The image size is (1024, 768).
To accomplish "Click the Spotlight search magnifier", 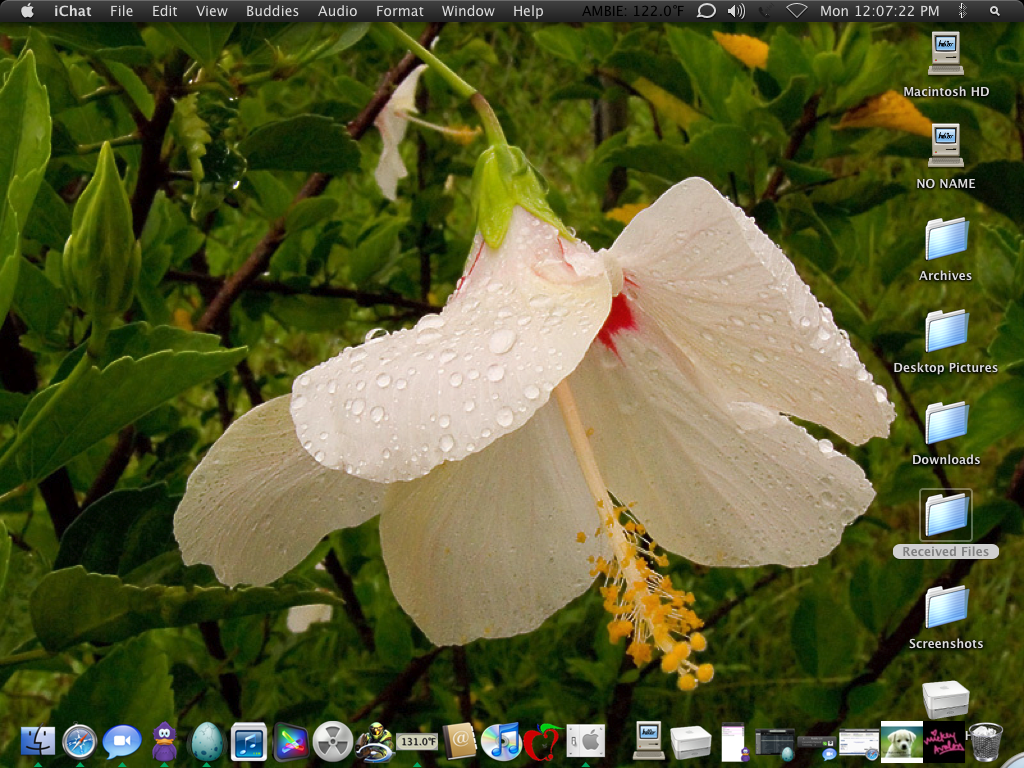I will click(x=995, y=11).
